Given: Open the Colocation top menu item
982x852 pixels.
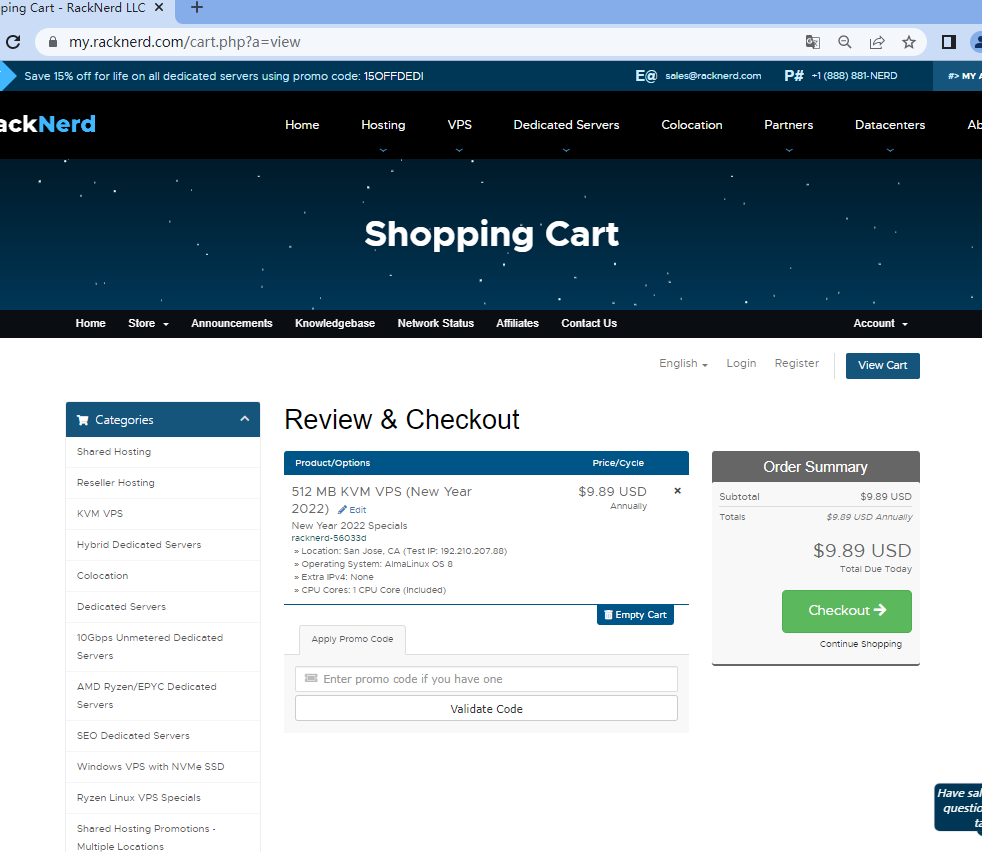Looking at the screenshot, I should [691, 125].
